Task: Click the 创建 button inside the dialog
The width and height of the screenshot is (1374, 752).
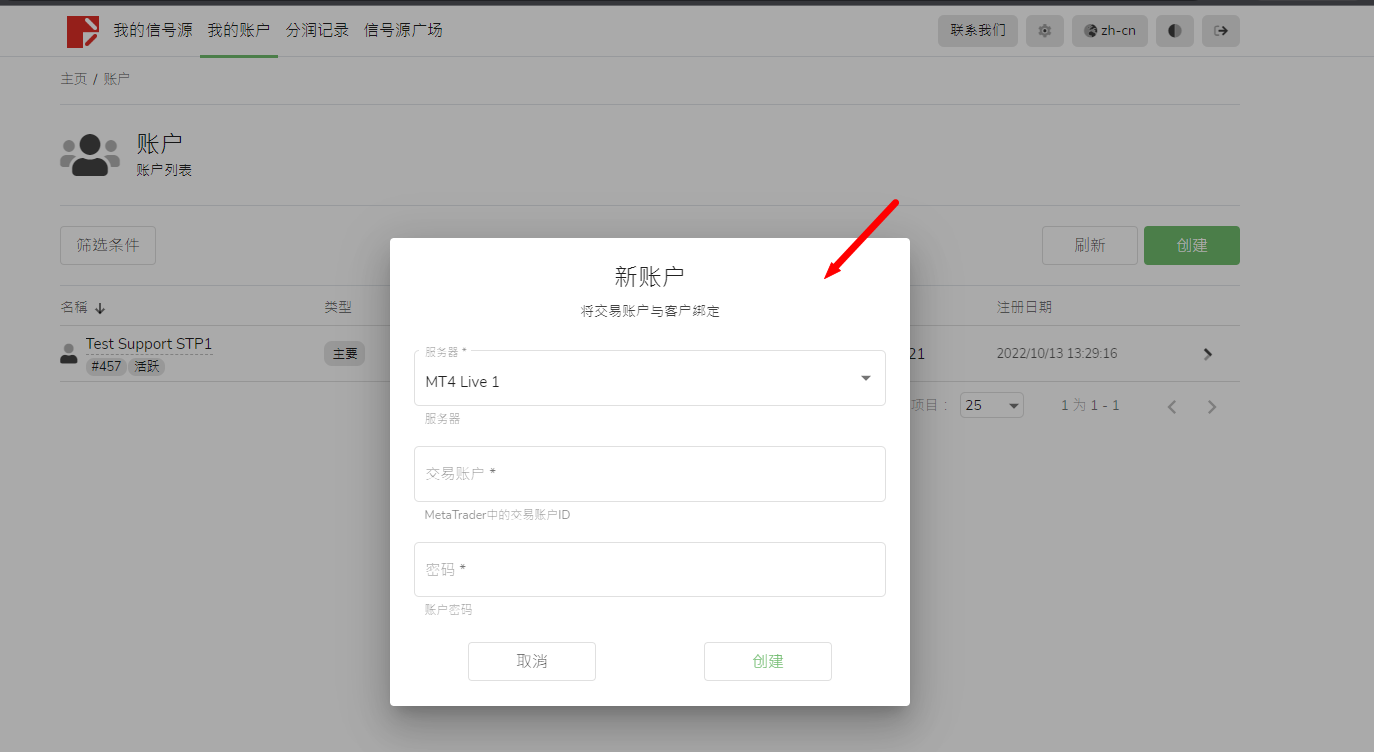Action: pyautogui.click(x=768, y=661)
